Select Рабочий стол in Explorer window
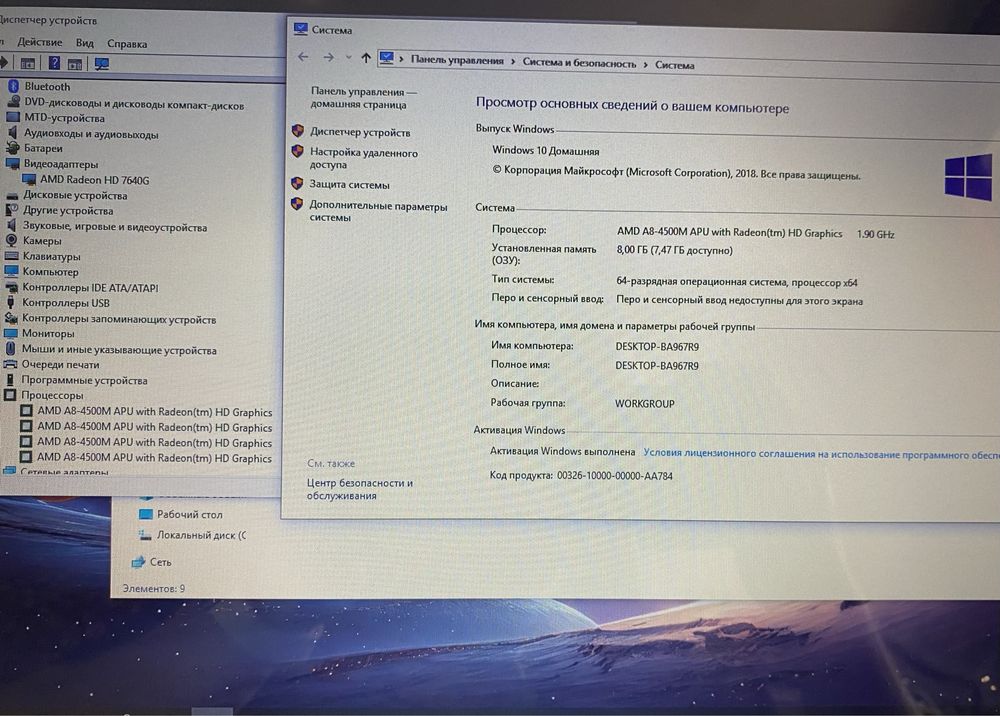This screenshot has width=1000, height=716. click(x=189, y=514)
